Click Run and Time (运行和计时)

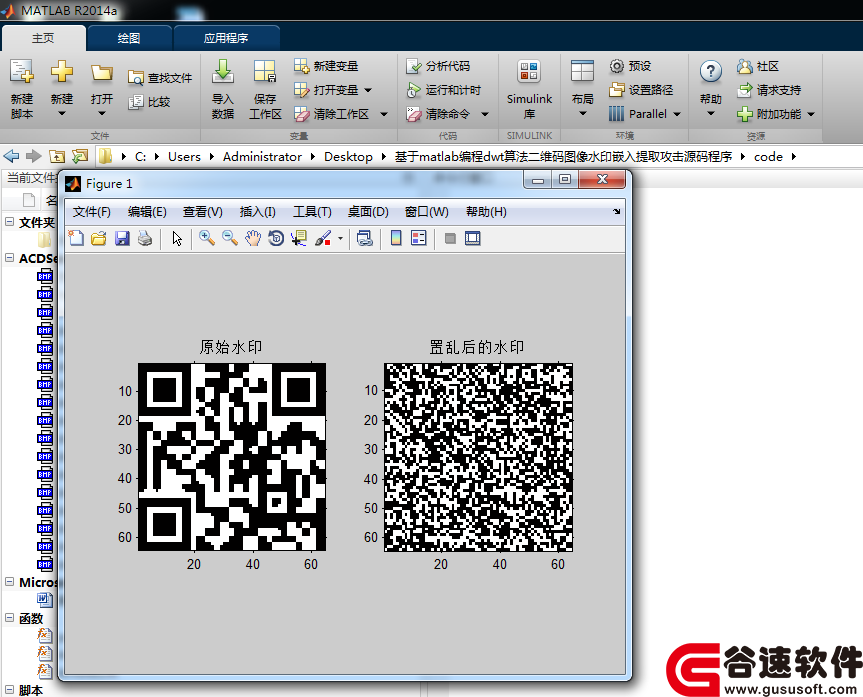pyautogui.click(x=444, y=90)
